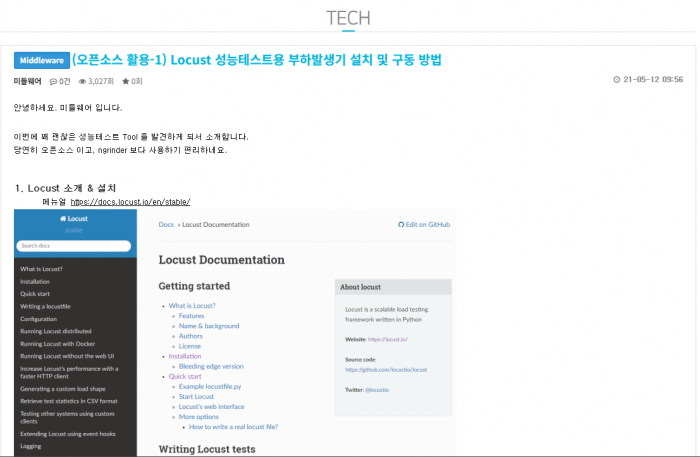Click the 미들웨어 author name
The width and height of the screenshot is (700, 457).
pos(27,81)
